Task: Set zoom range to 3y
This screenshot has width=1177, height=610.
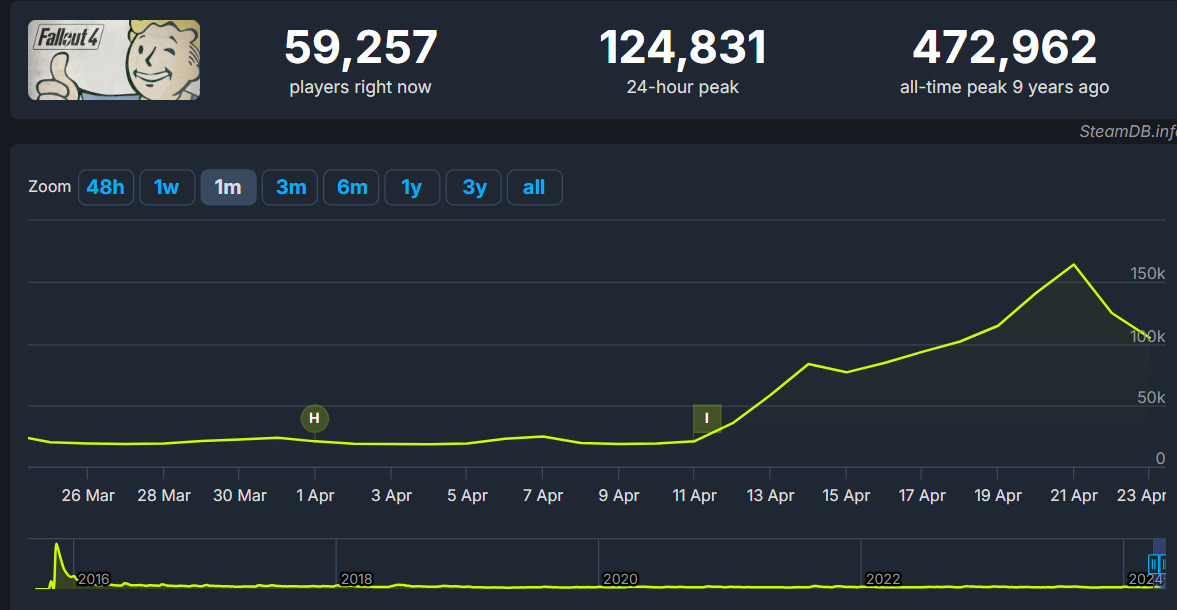Action: (474, 187)
